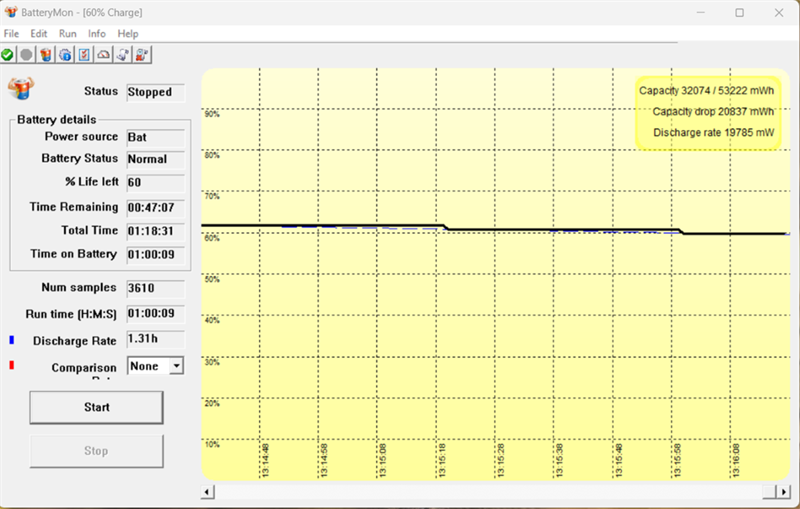Click the log scroll toolbar icon
The height and width of the screenshot is (509, 800).
point(122,54)
